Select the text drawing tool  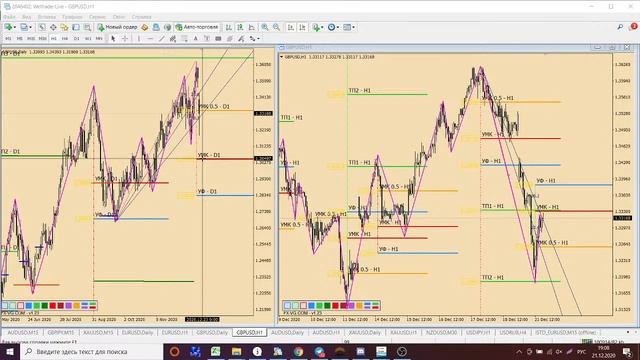coord(196,39)
